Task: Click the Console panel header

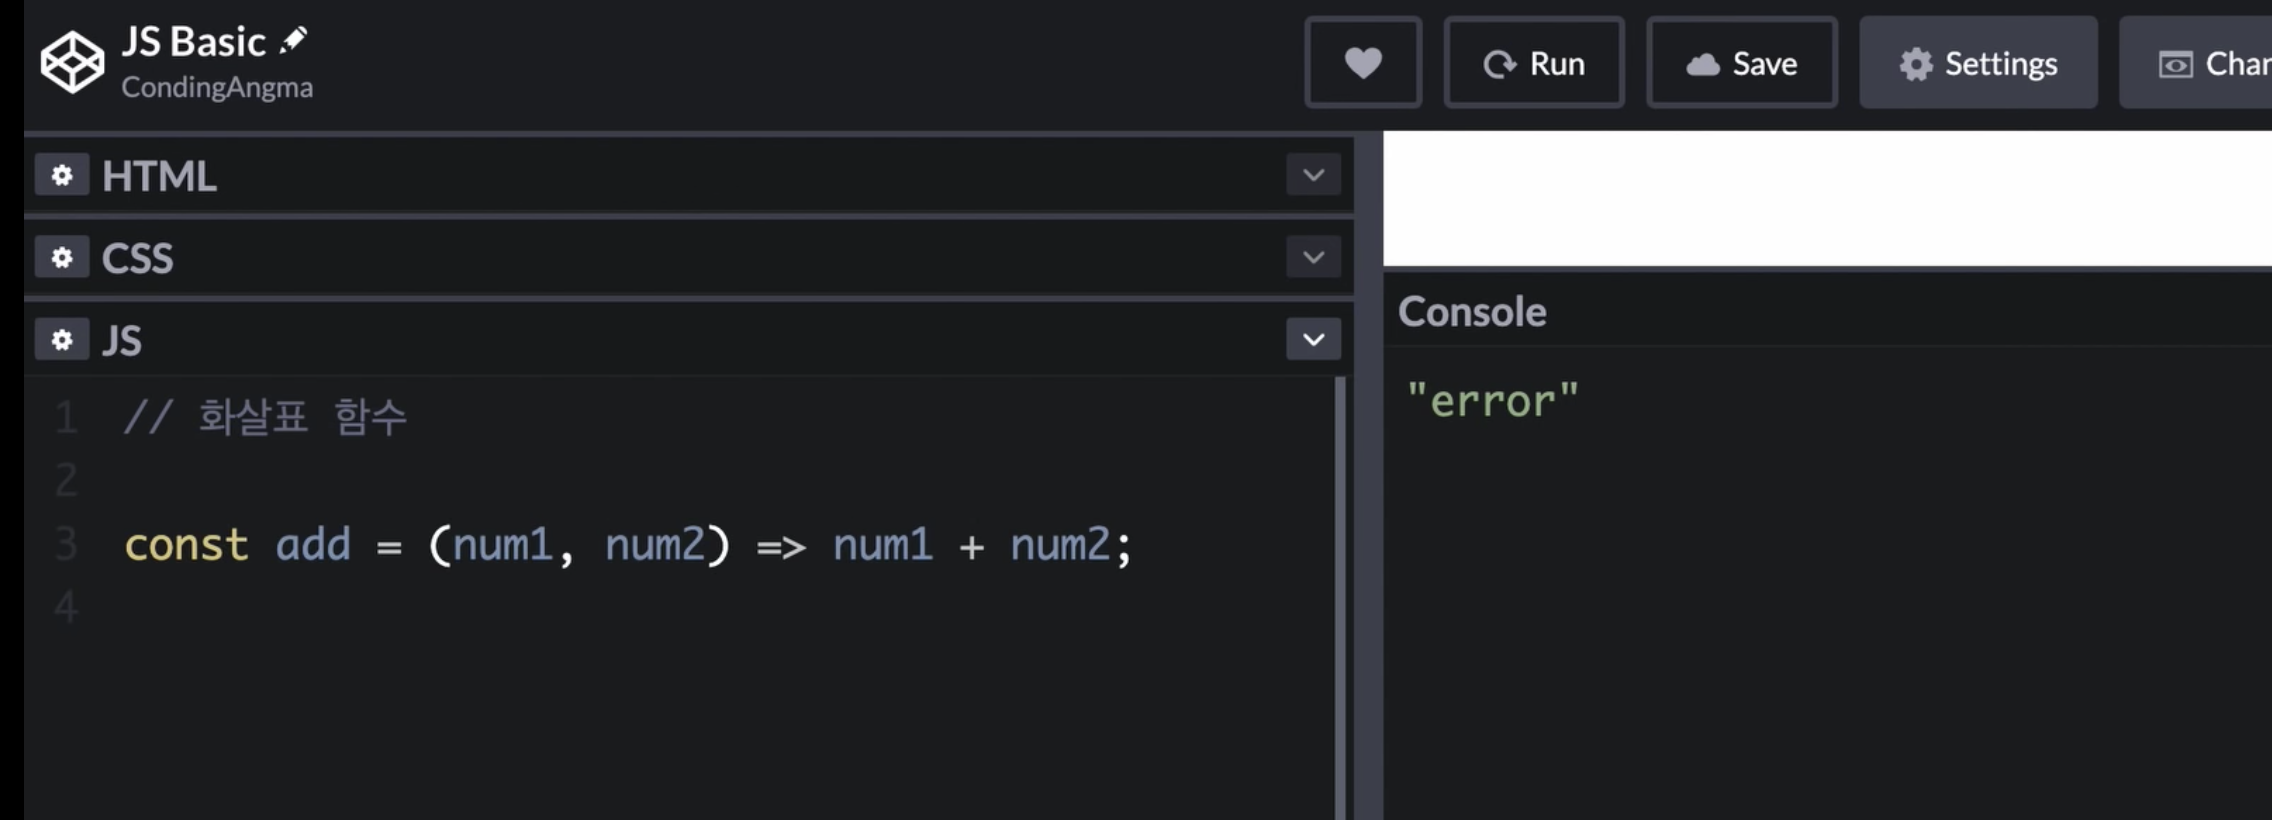Action: coord(1827,311)
